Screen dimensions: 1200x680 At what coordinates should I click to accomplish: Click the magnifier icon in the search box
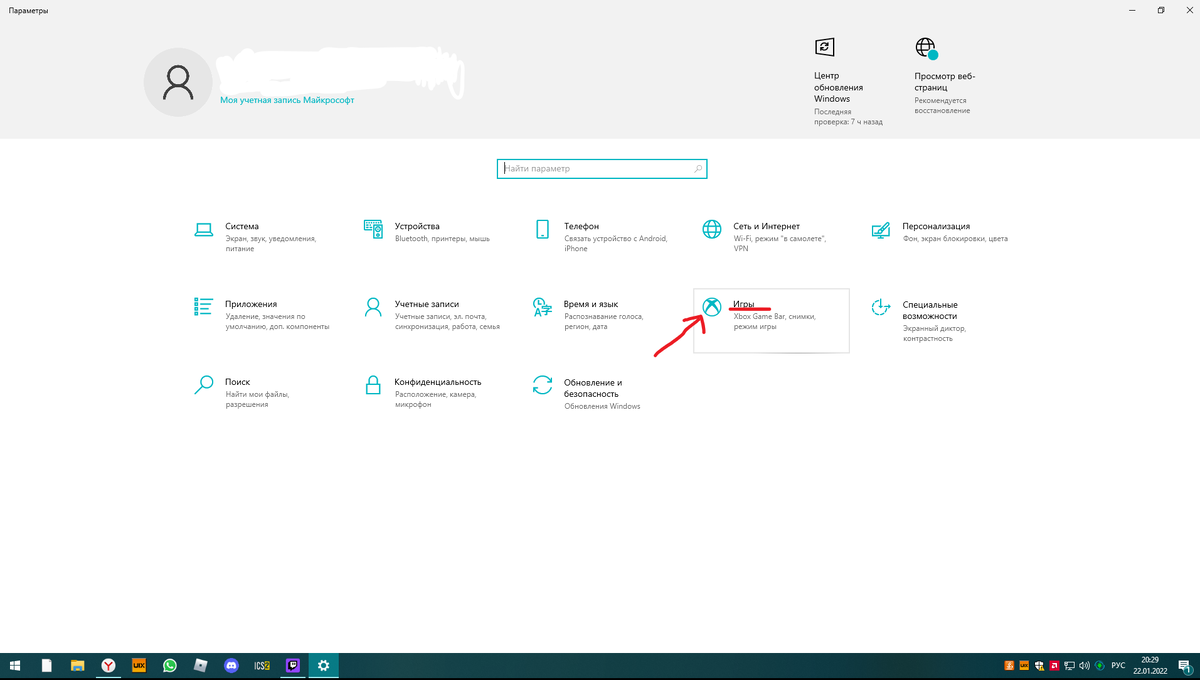pyautogui.click(x=698, y=169)
